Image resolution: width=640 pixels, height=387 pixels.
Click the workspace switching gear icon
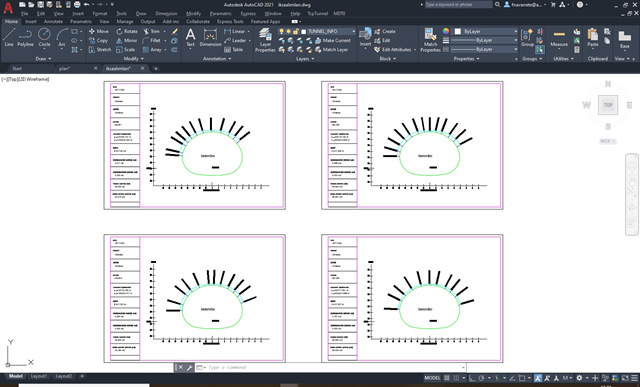click(579, 378)
